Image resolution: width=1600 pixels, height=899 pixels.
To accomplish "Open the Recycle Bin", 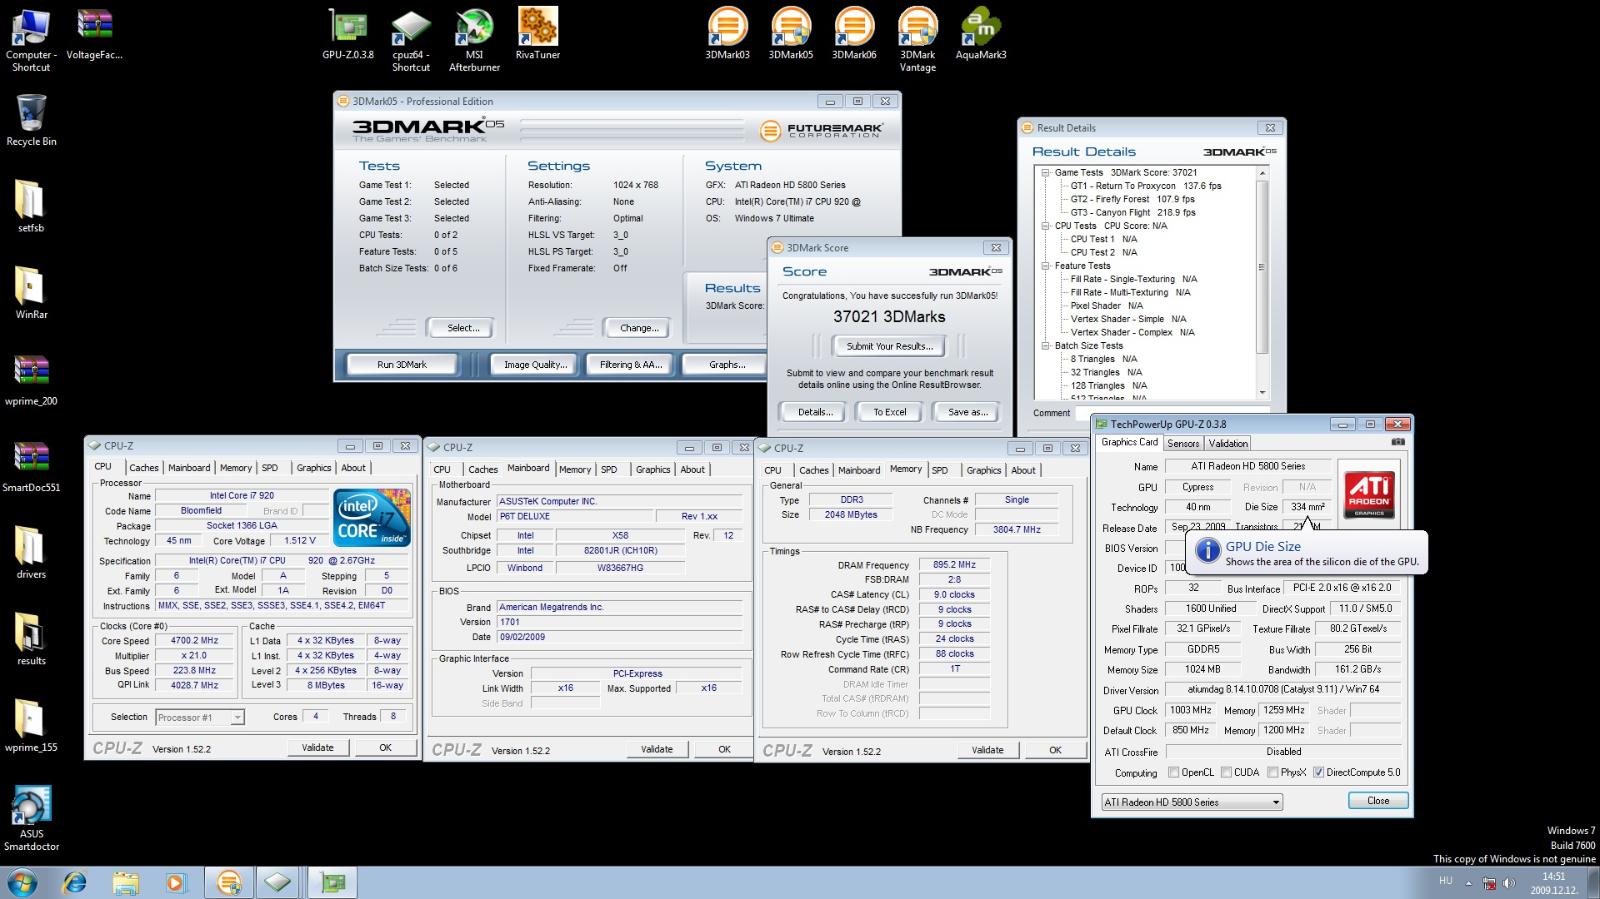I will [31, 121].
